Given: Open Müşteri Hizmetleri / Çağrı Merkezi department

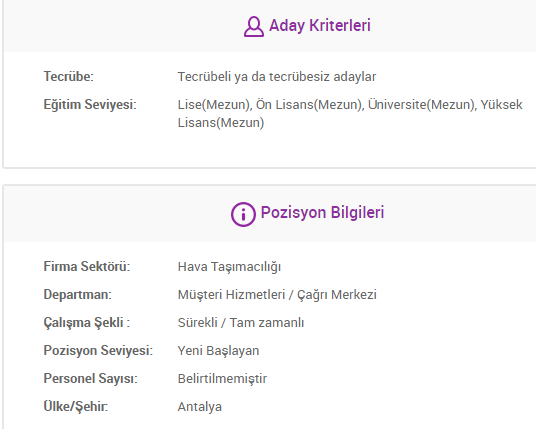Looking at the screenshot, I should (277, 295).
